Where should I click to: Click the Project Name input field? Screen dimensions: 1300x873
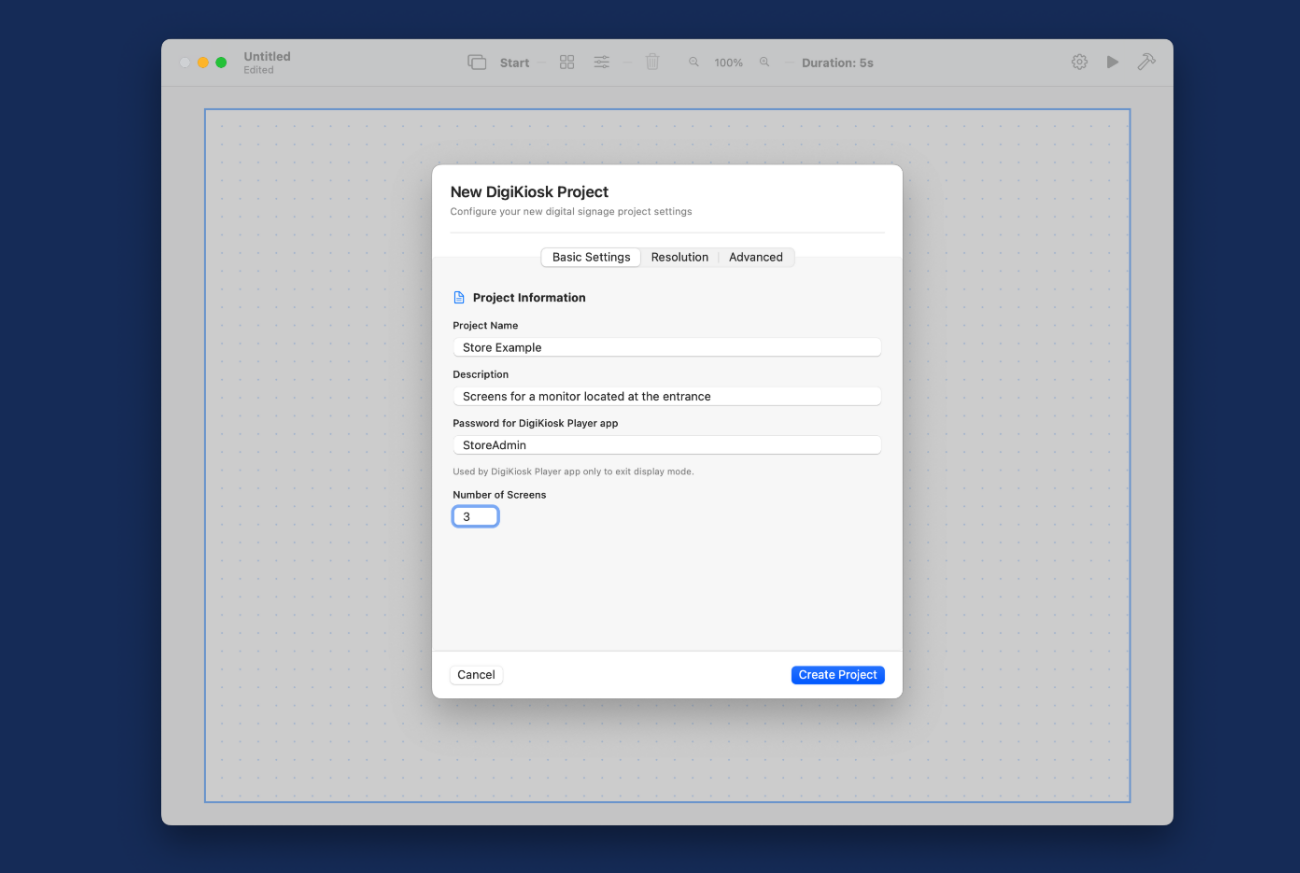[666, 347]
